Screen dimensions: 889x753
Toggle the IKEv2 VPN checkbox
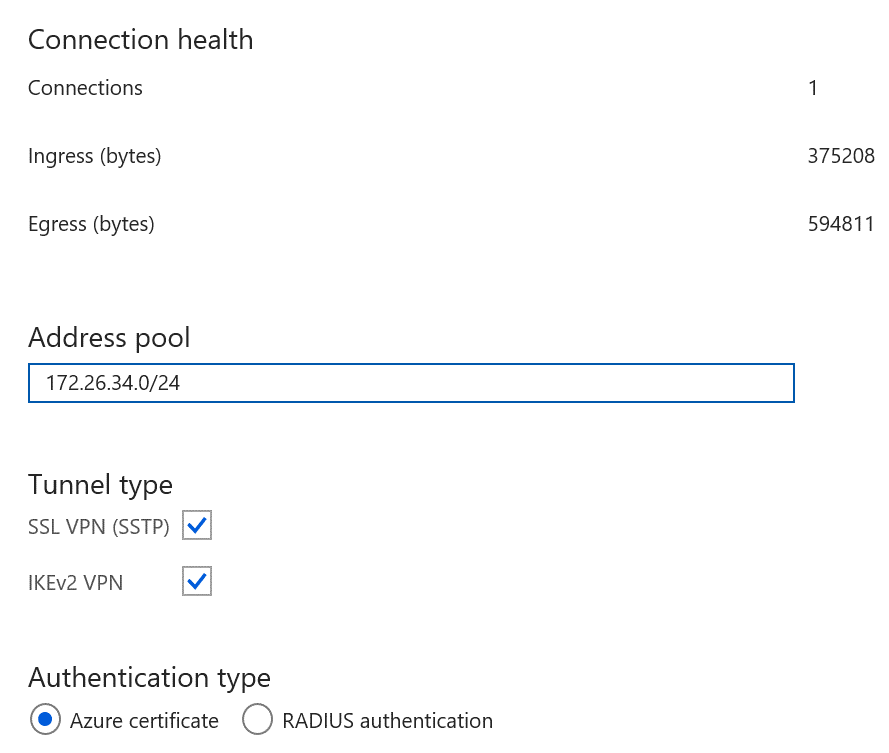point(197,581)
